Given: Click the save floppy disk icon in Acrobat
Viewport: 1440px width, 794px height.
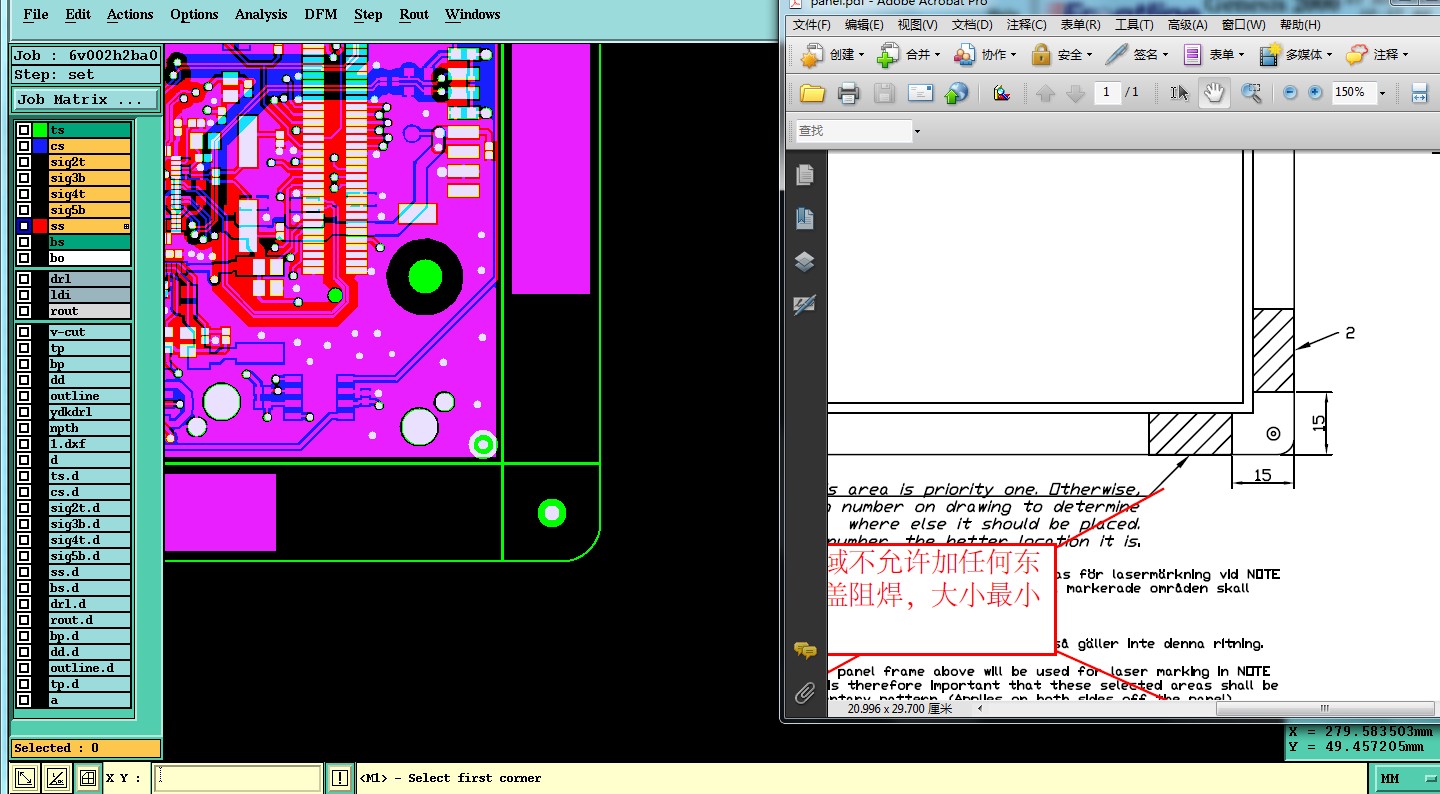Looking at the screenshot, I should click(x=884, y=93).
